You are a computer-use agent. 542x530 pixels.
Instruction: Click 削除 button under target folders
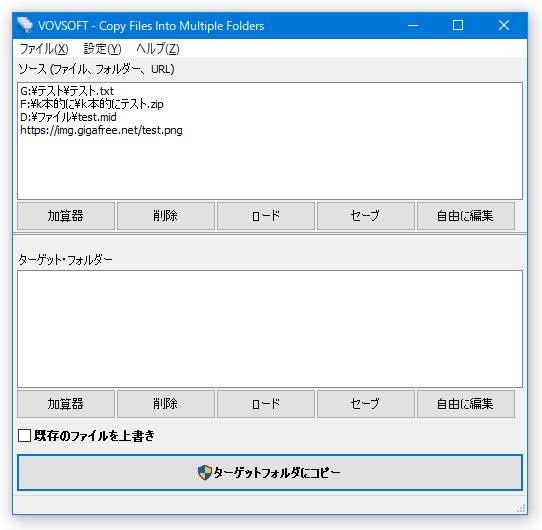(166, 404)
